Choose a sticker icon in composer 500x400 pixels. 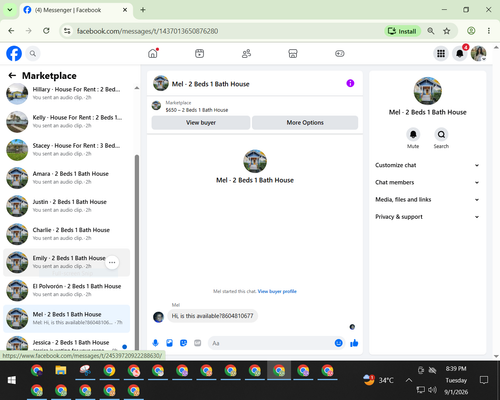tap(183, 343)
